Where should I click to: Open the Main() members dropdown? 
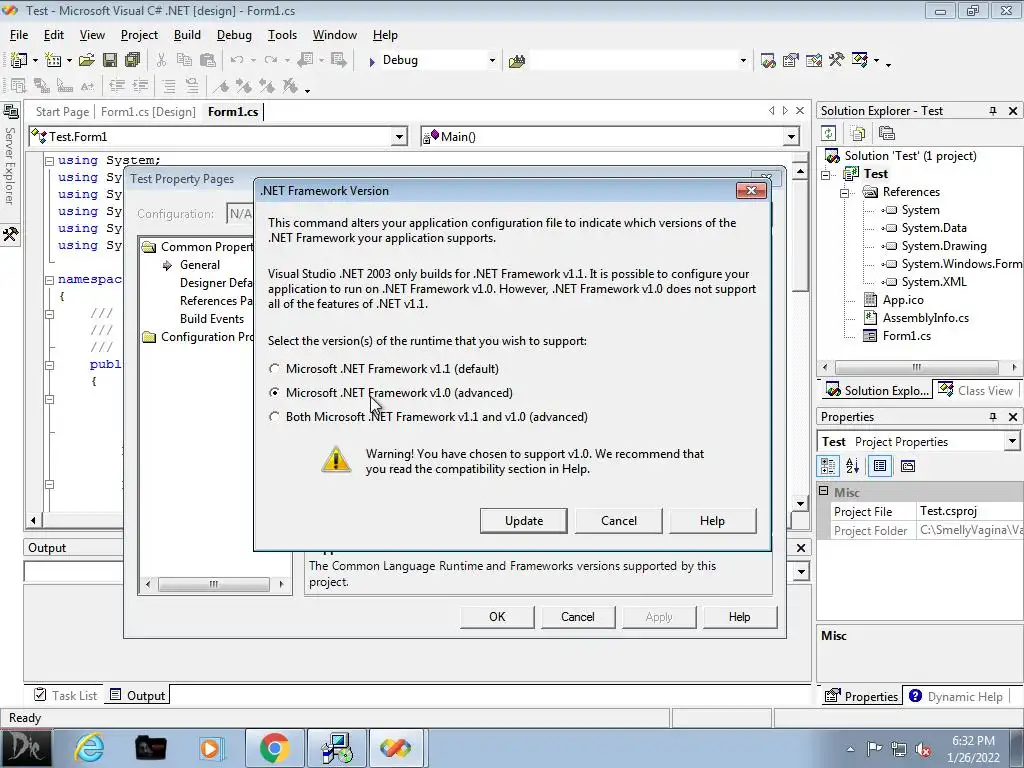(791, 136)
